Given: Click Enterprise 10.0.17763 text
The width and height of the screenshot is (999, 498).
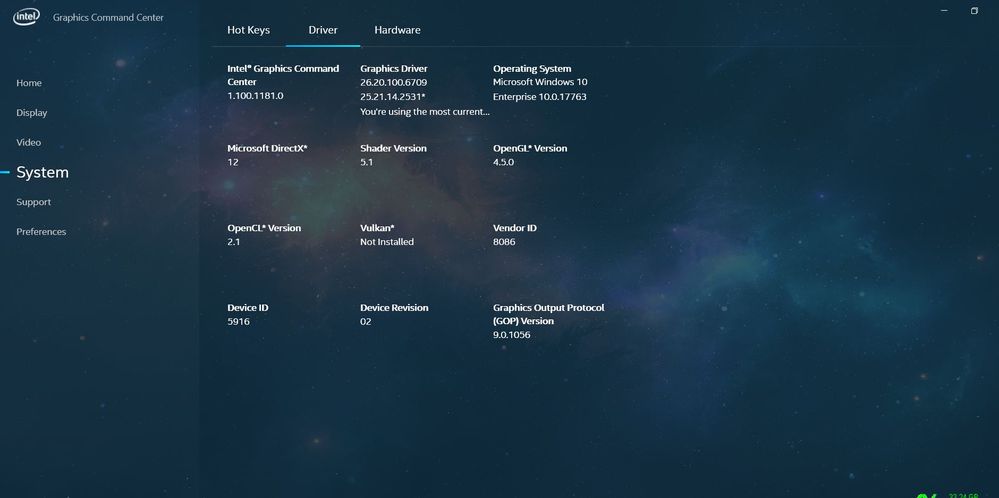Looking at the screenshot, I should (540, 97).
